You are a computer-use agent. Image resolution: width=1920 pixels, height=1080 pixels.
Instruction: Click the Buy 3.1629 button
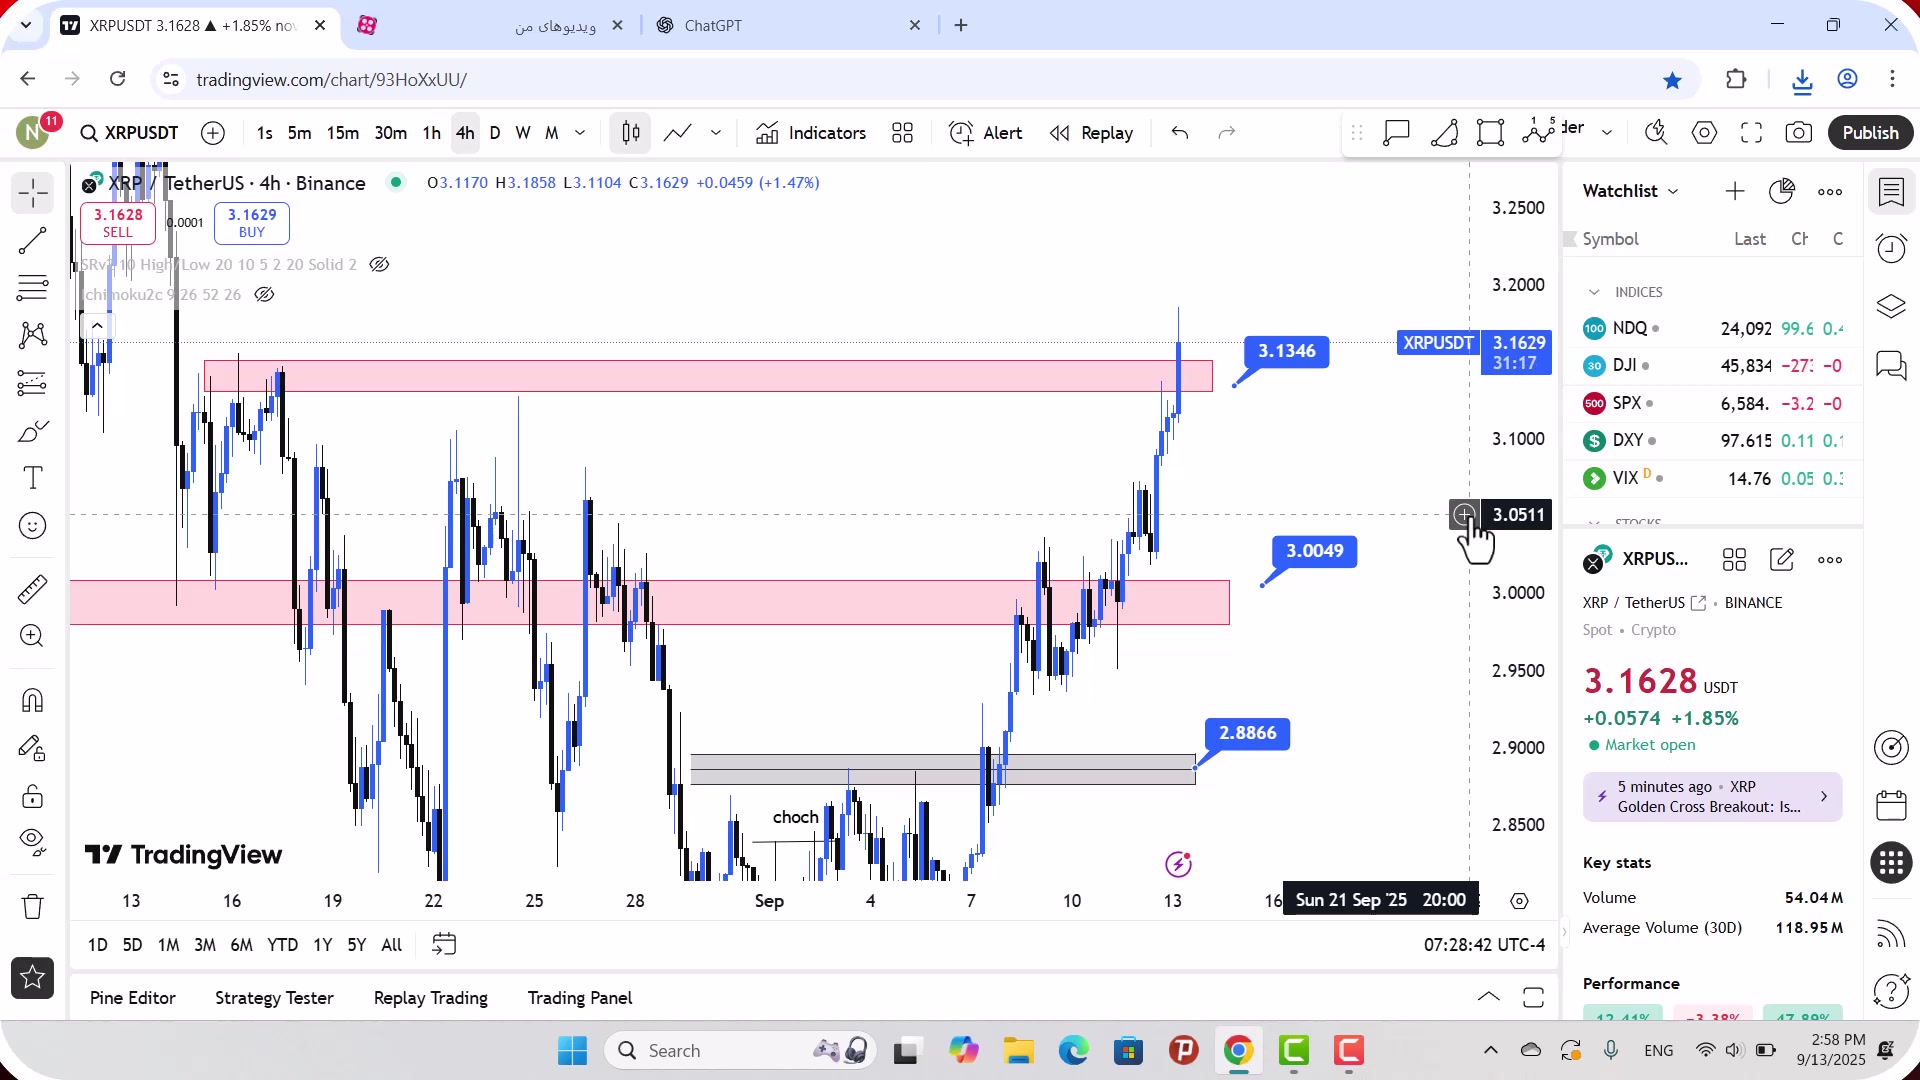coord(252,223)
